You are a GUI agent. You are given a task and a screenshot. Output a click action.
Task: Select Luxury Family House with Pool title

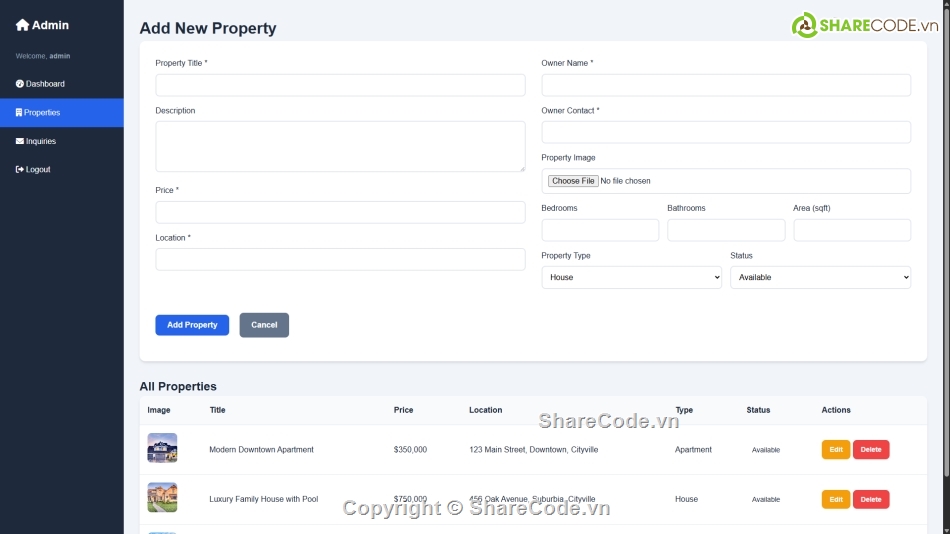point(264,499)
